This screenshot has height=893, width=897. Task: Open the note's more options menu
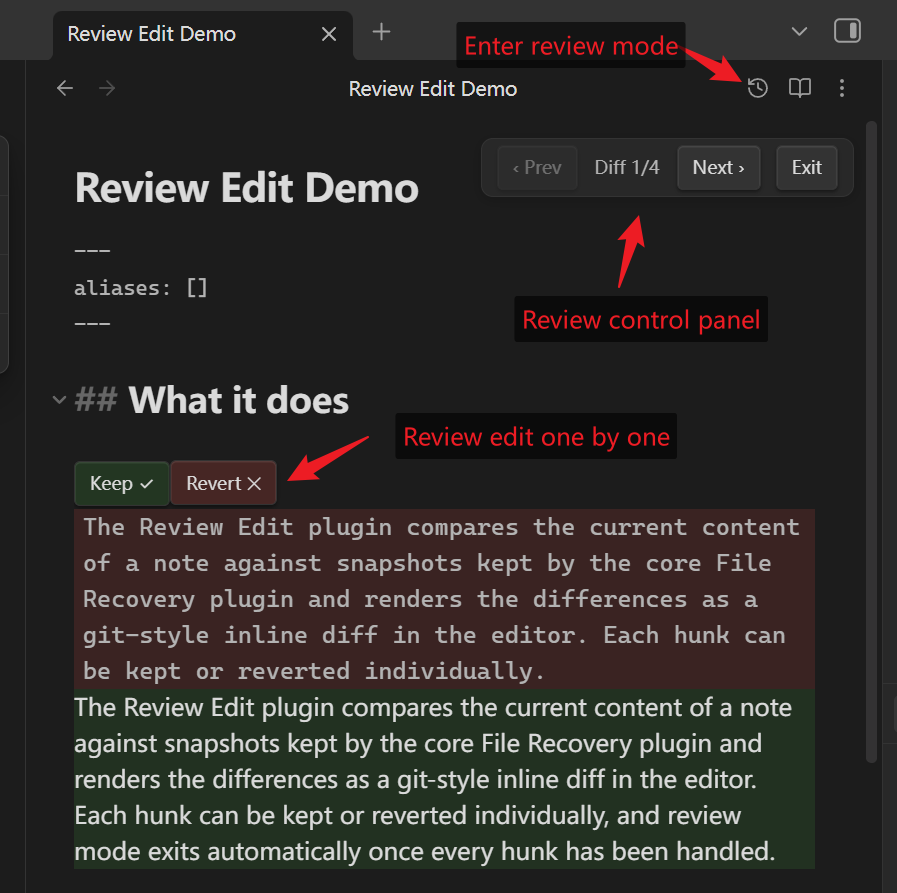tap(842, 88)
